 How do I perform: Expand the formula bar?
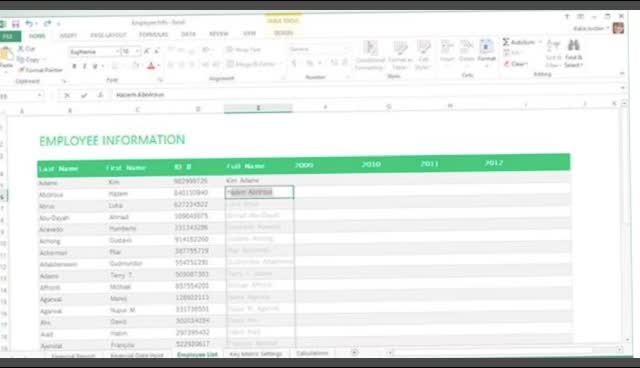tap(622, 88)
